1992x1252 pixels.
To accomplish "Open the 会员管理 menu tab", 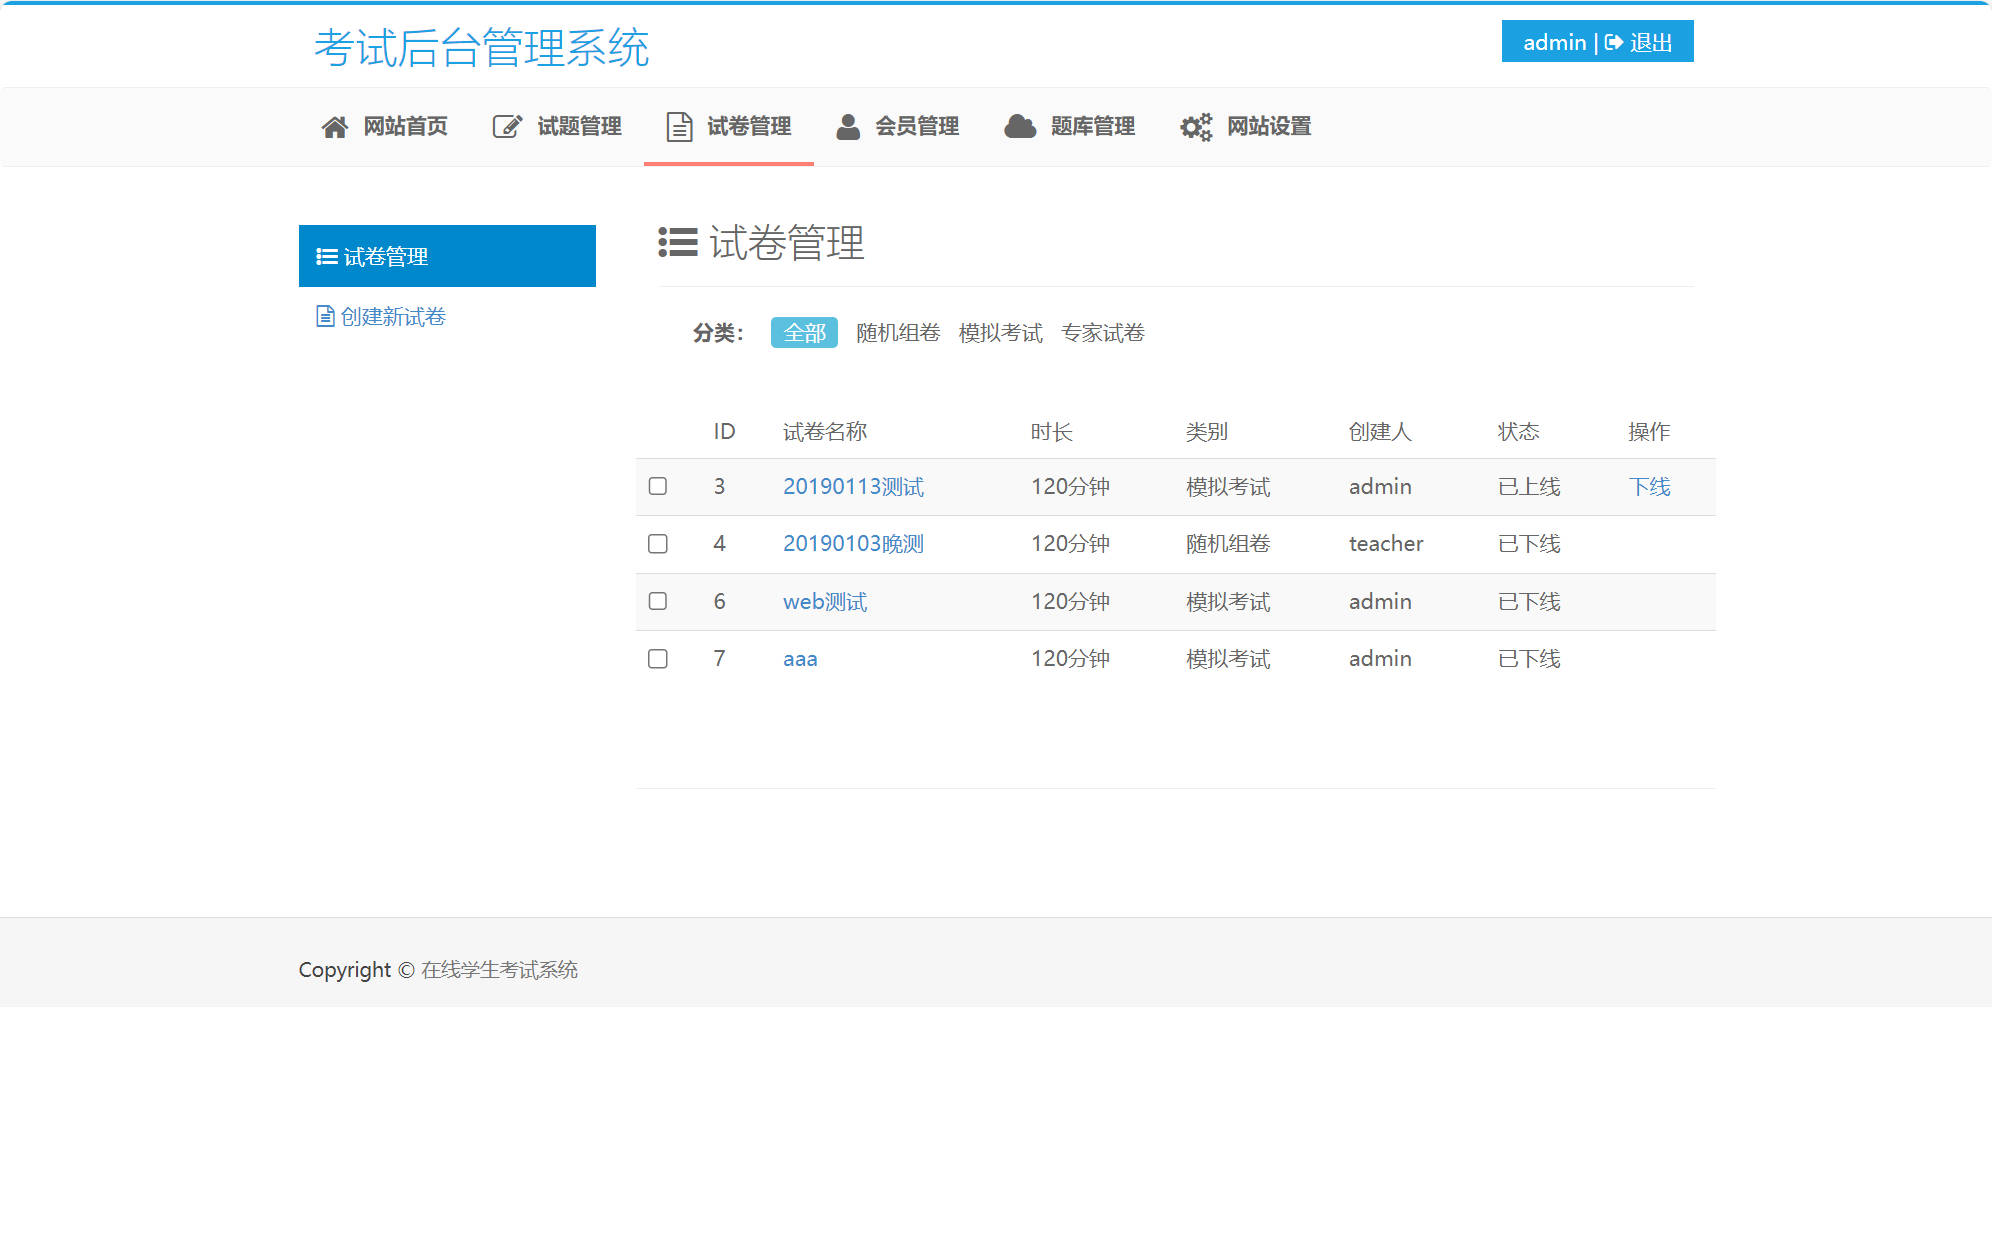I will (918, 126).
